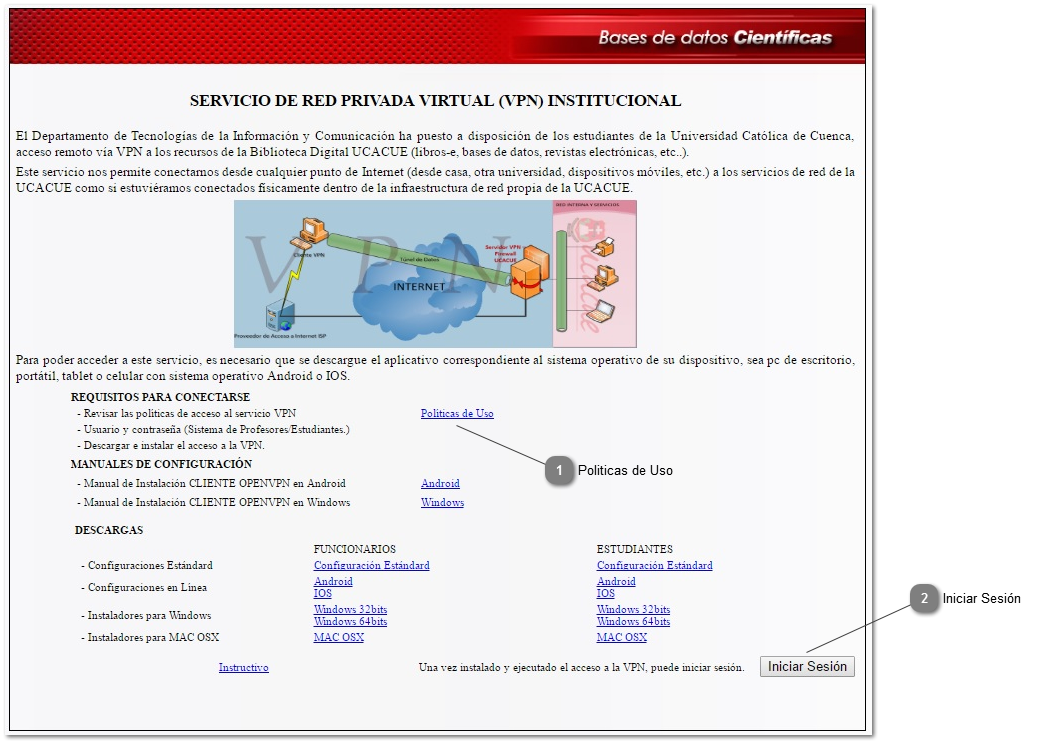Select Android online configuration for FUNCIONARIOS
Viewport: 1037px width, 744px height.
[333, 581]
